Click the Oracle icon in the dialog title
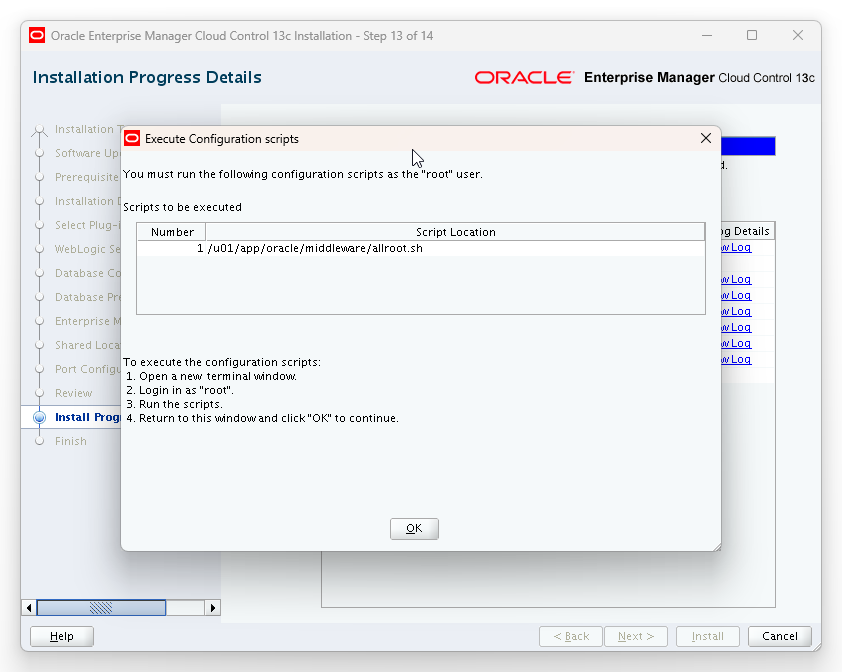842x672 pixels. click(132, 139)
